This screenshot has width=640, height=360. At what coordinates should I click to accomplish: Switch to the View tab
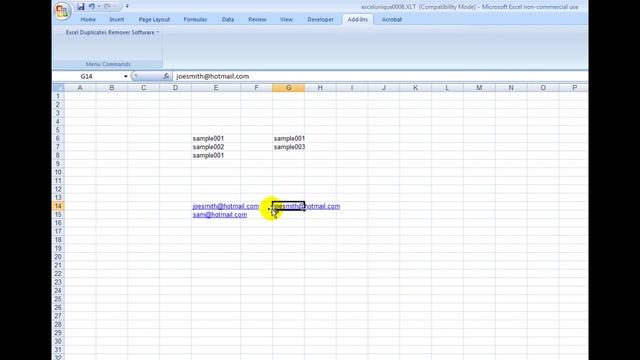(286, 20)
